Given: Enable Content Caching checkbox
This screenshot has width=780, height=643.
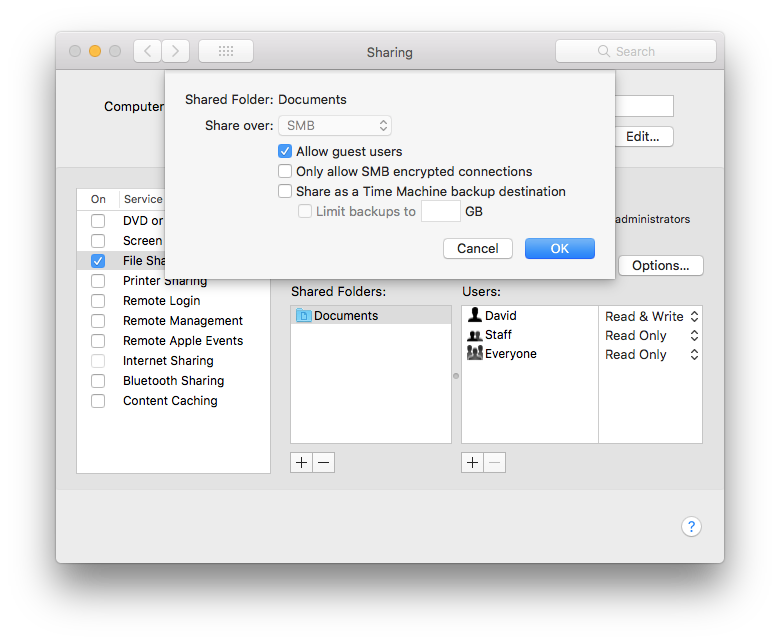Looking at the screenshot, I should click(x=98, y=401).
